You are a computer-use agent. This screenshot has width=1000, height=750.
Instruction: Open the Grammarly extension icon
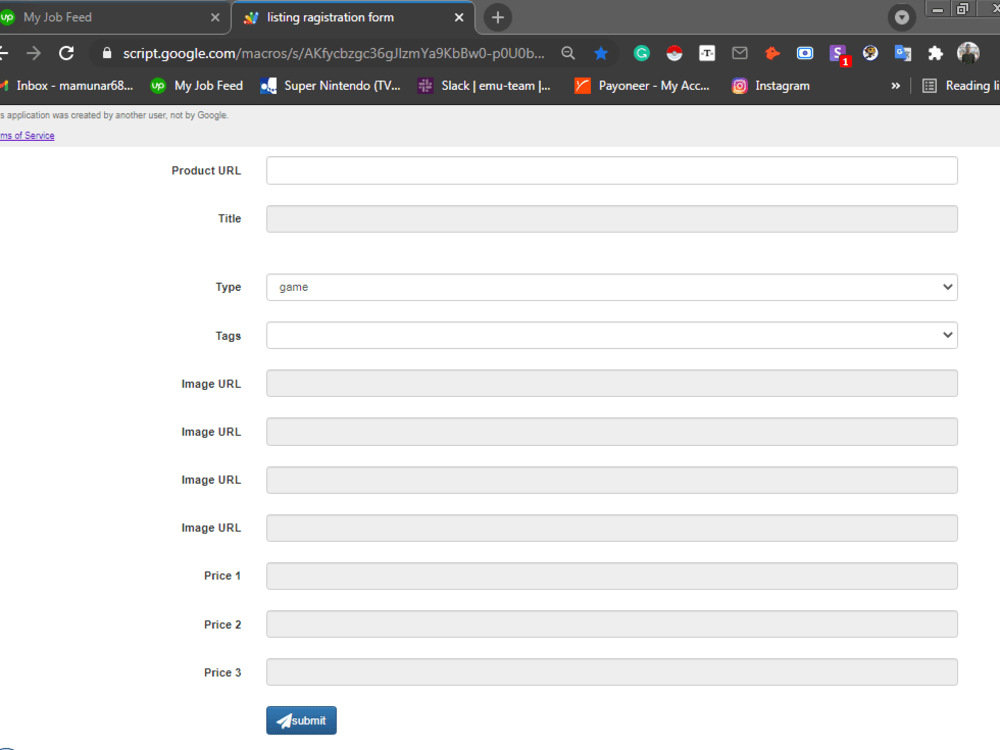[642, 54]
